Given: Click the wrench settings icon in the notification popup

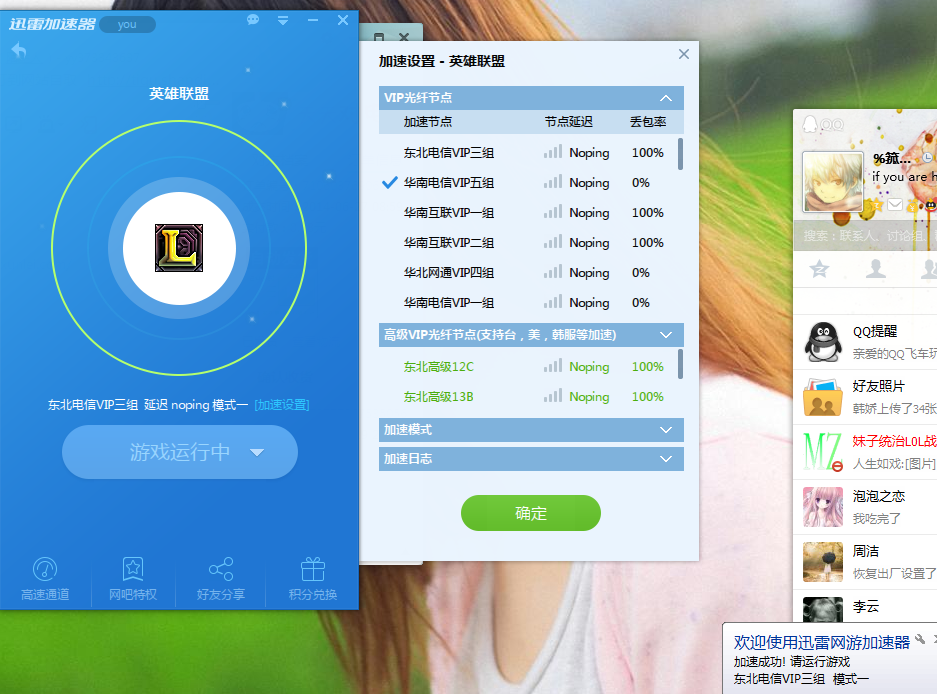Looking at the screenshot, I should 921,640.
